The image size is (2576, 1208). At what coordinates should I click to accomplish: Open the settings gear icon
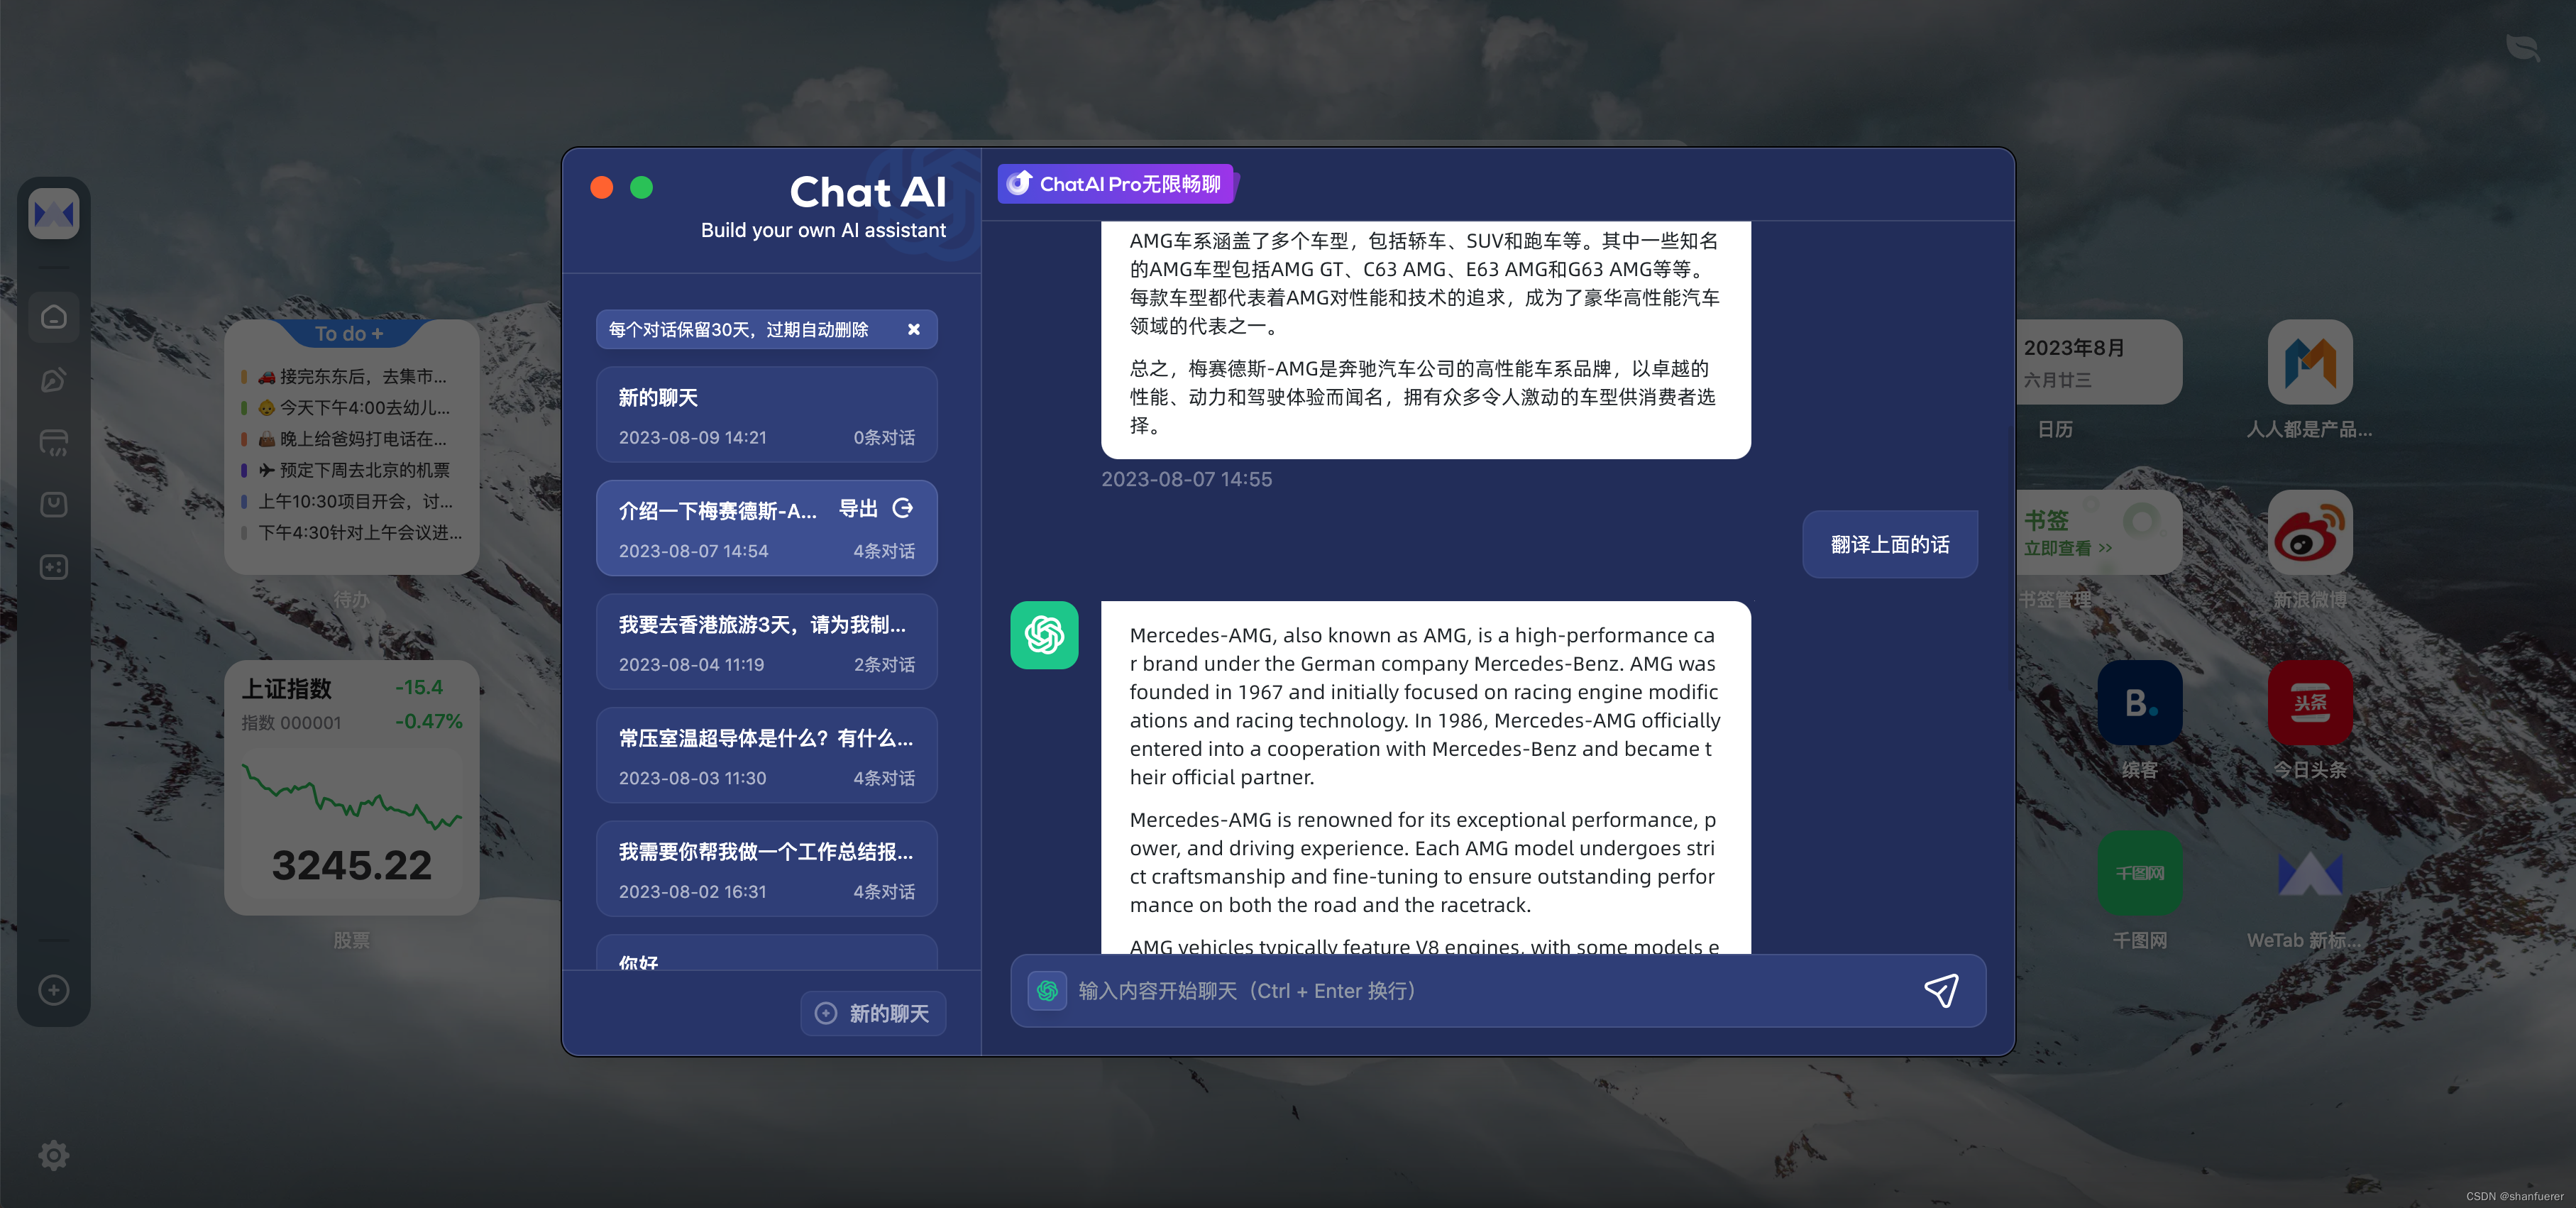tap(54, 1155)
